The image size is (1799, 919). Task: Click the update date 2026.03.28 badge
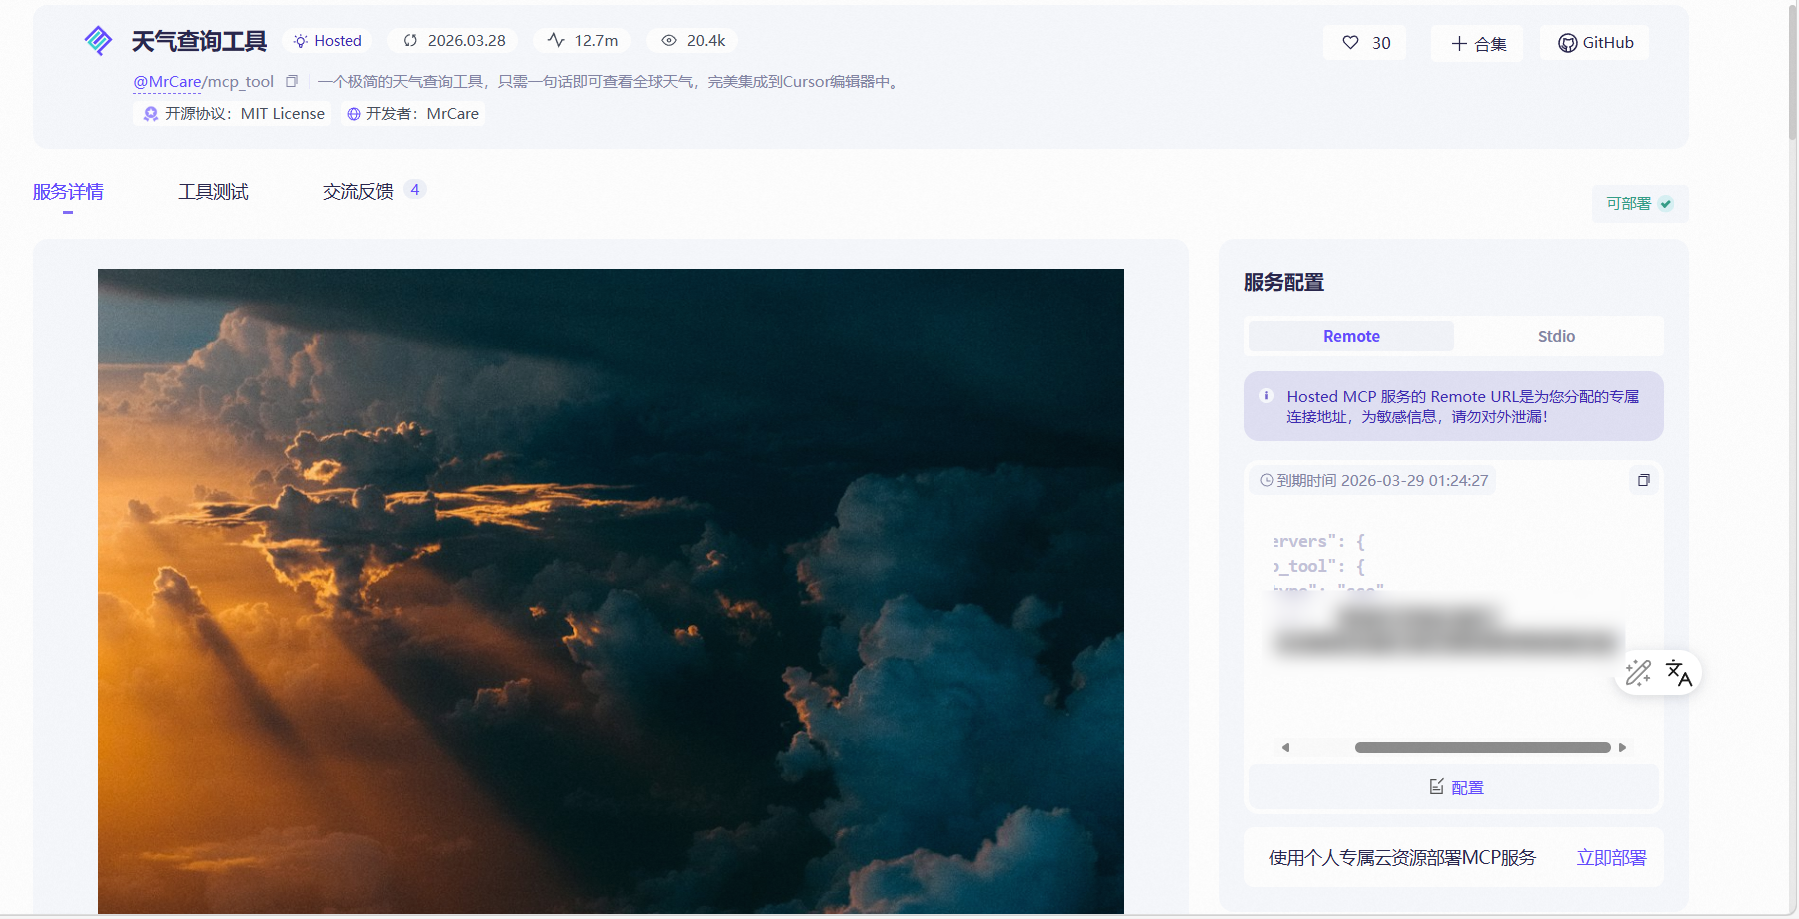[x=454, y=41]
